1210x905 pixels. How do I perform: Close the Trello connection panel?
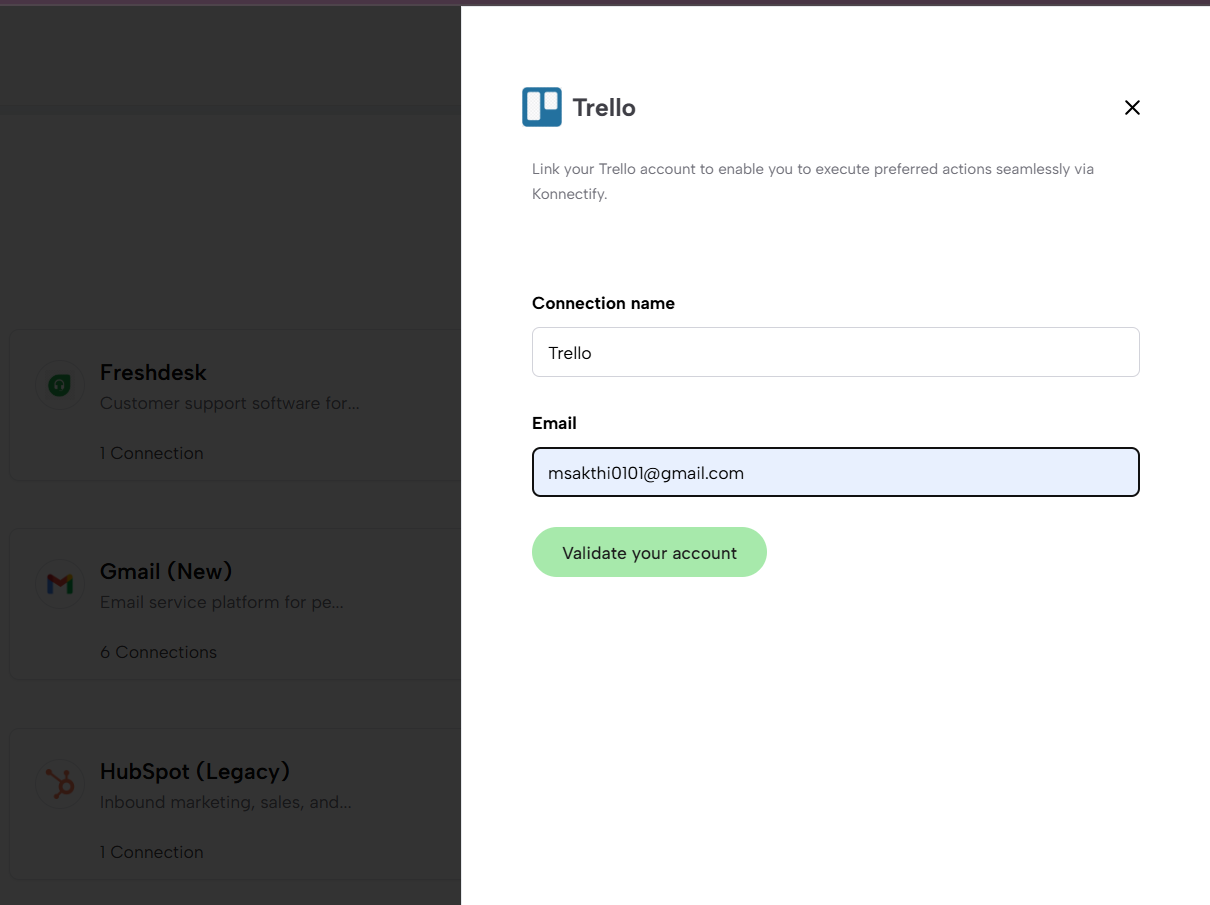tap(1132, 107)
